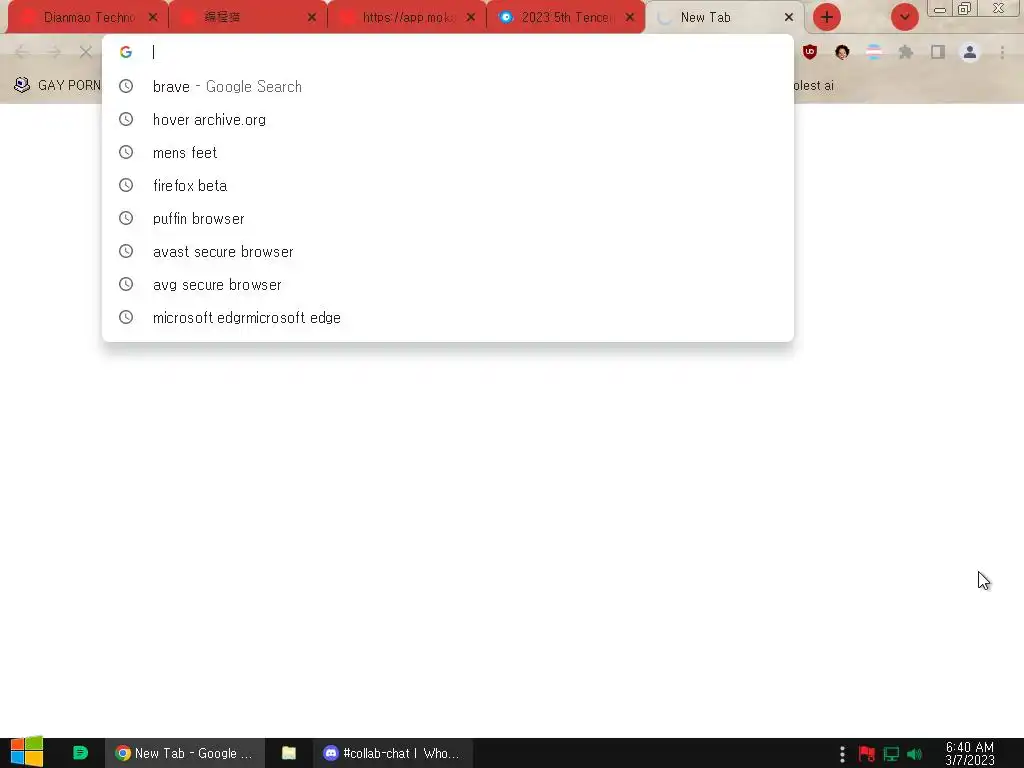Click the stop loading X button
Screen dimensions: 1024x768
click(86, 52)
